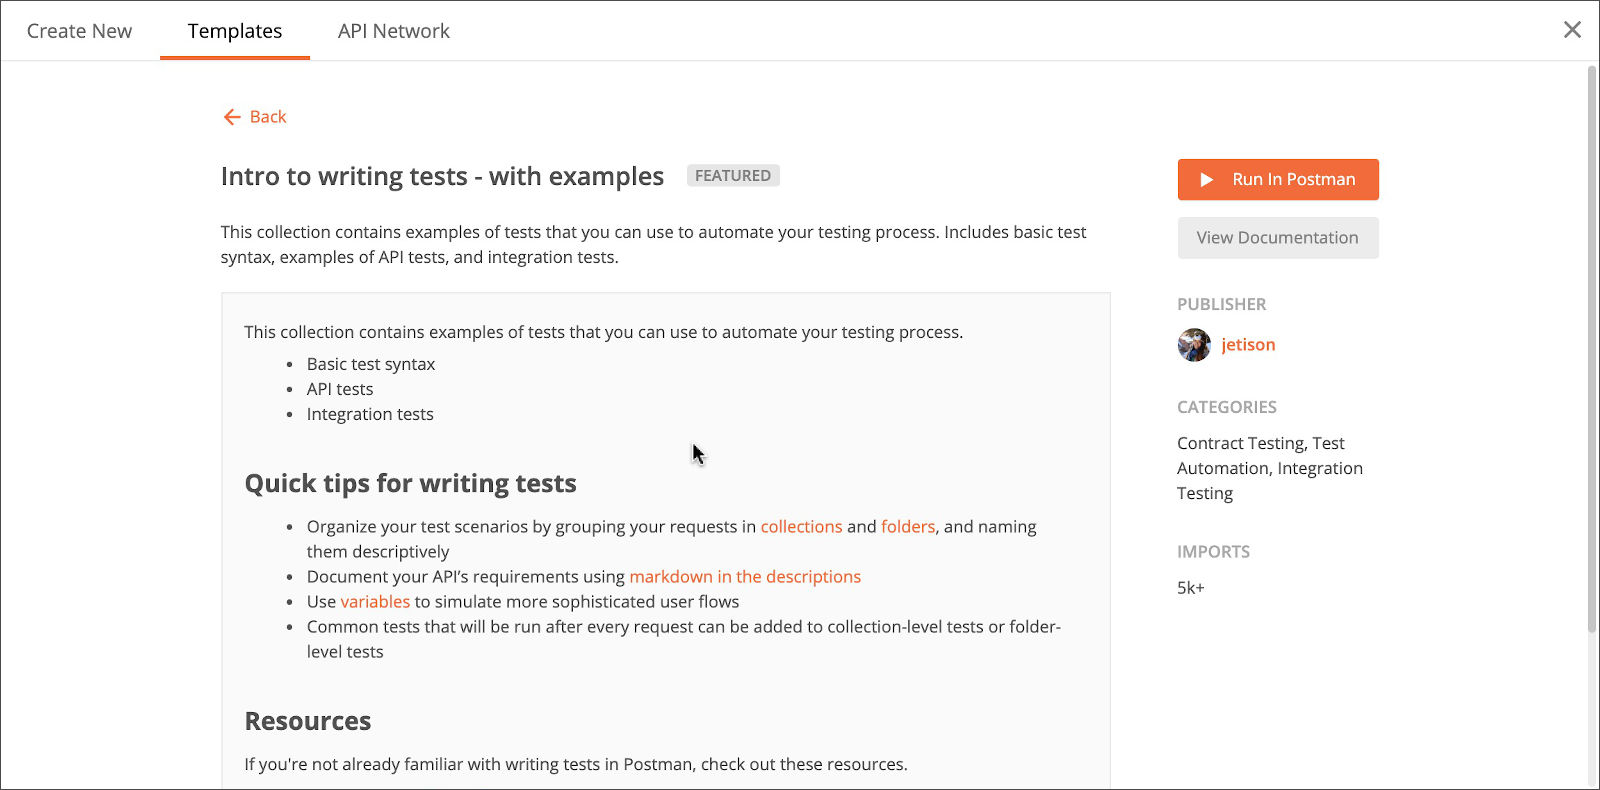Screen dimensions: 1600x790
Task: Open markdown in the descriptions link
Action: [x=745, y=577]
